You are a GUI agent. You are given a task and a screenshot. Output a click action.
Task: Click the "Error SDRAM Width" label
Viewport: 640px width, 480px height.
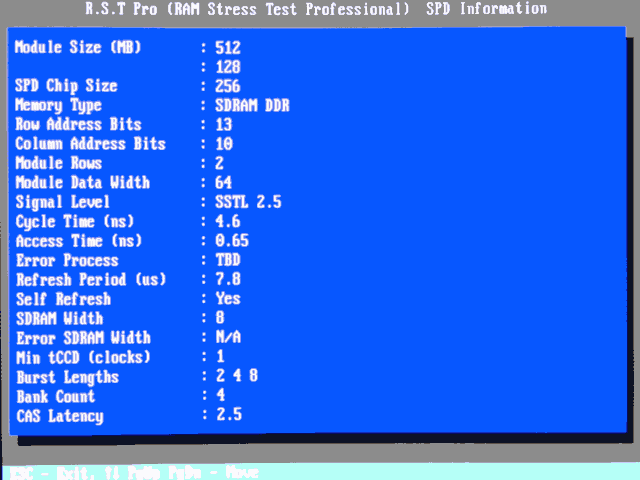pos(83,338)
